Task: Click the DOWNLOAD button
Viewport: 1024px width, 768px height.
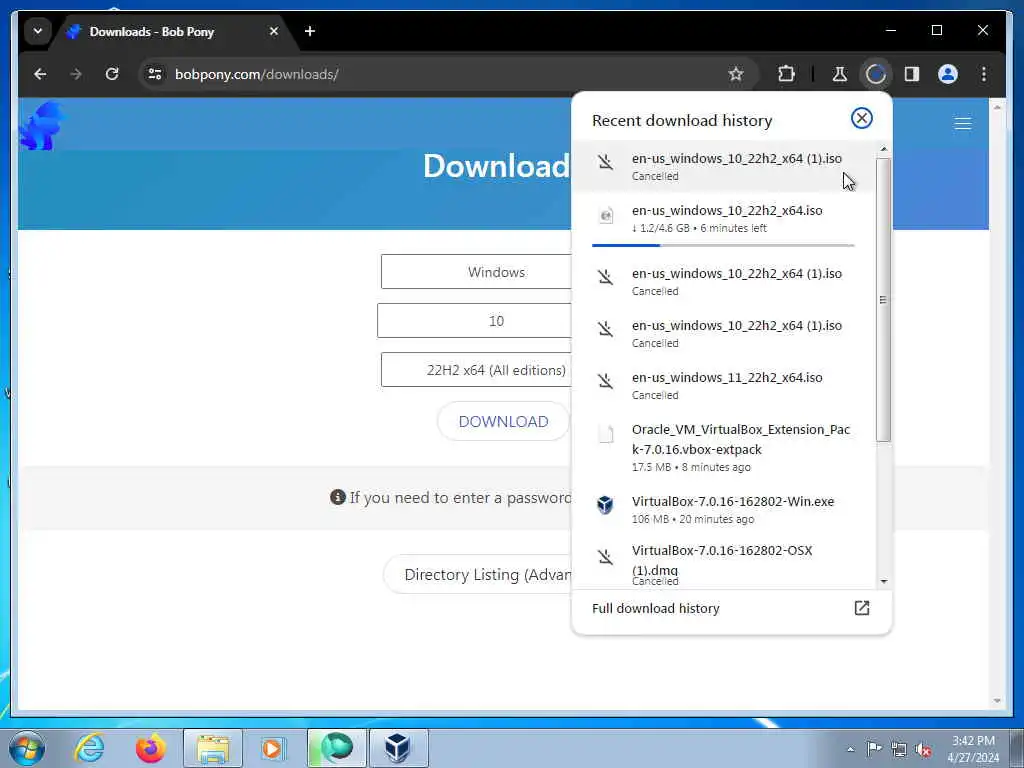Action: 504,421
